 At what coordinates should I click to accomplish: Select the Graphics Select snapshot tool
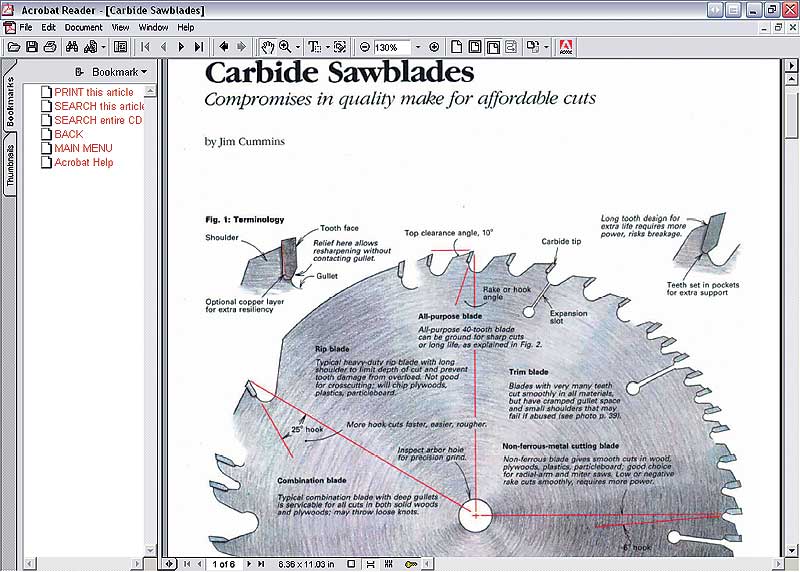(x=340, y=47)
